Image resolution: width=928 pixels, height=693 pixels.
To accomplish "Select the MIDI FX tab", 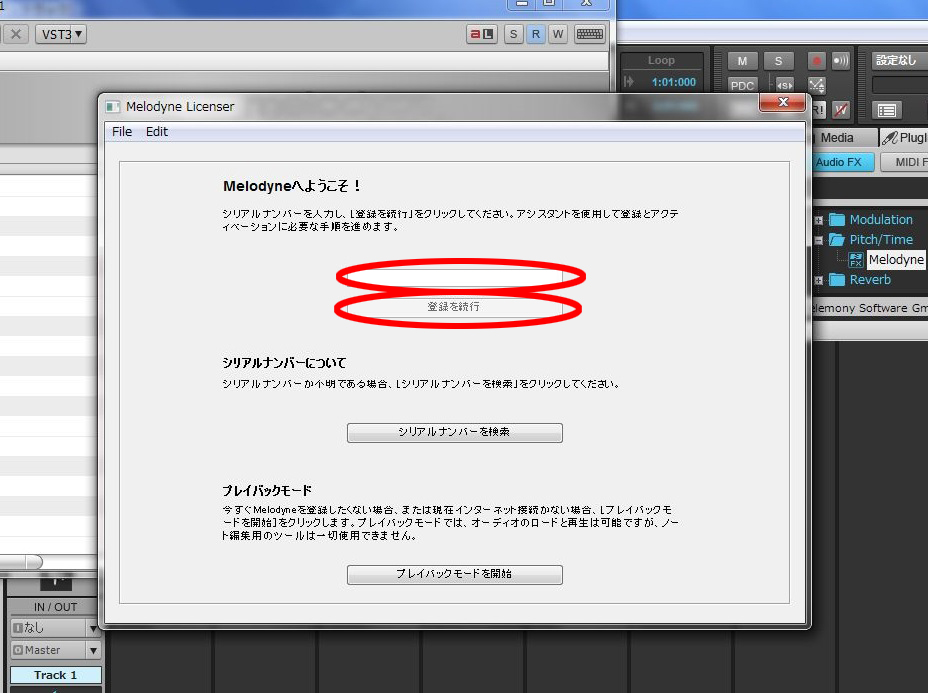I will 906,162.
